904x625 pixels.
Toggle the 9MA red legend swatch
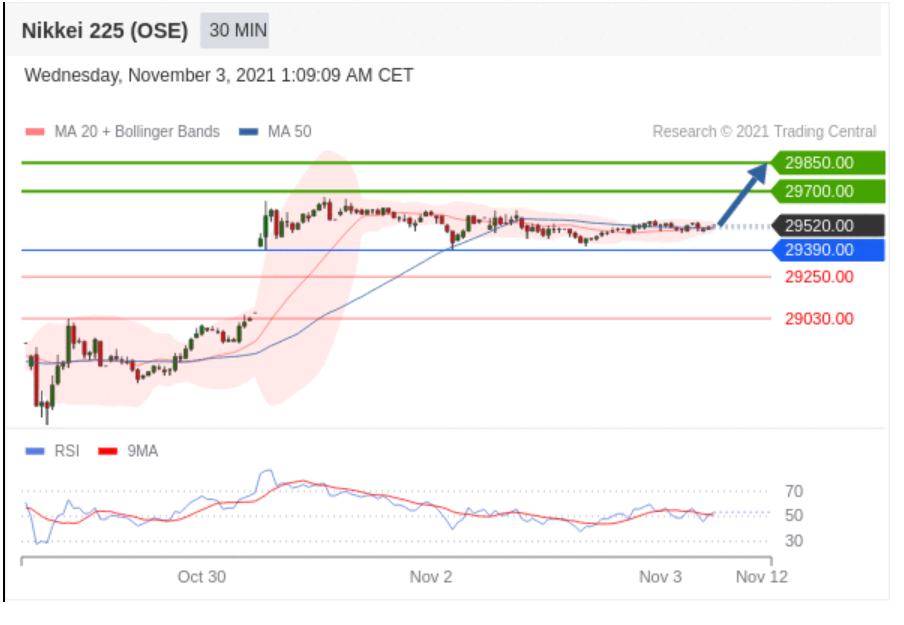pos(108,451)
